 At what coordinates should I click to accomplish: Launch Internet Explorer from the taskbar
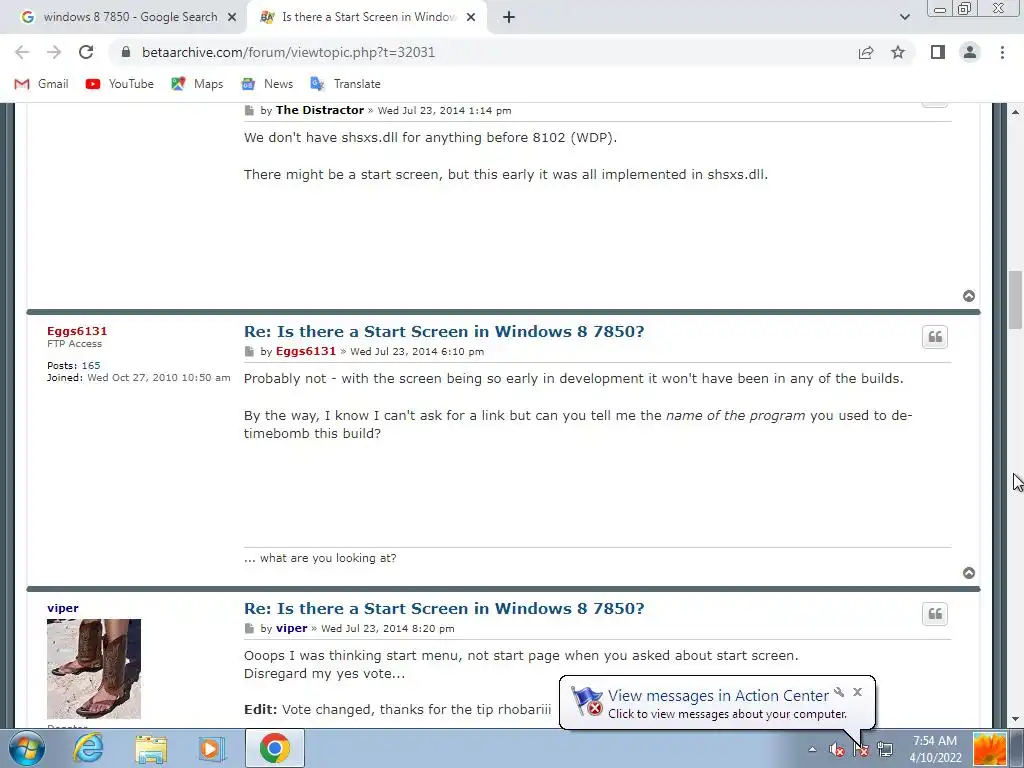[x=88, y=748]
